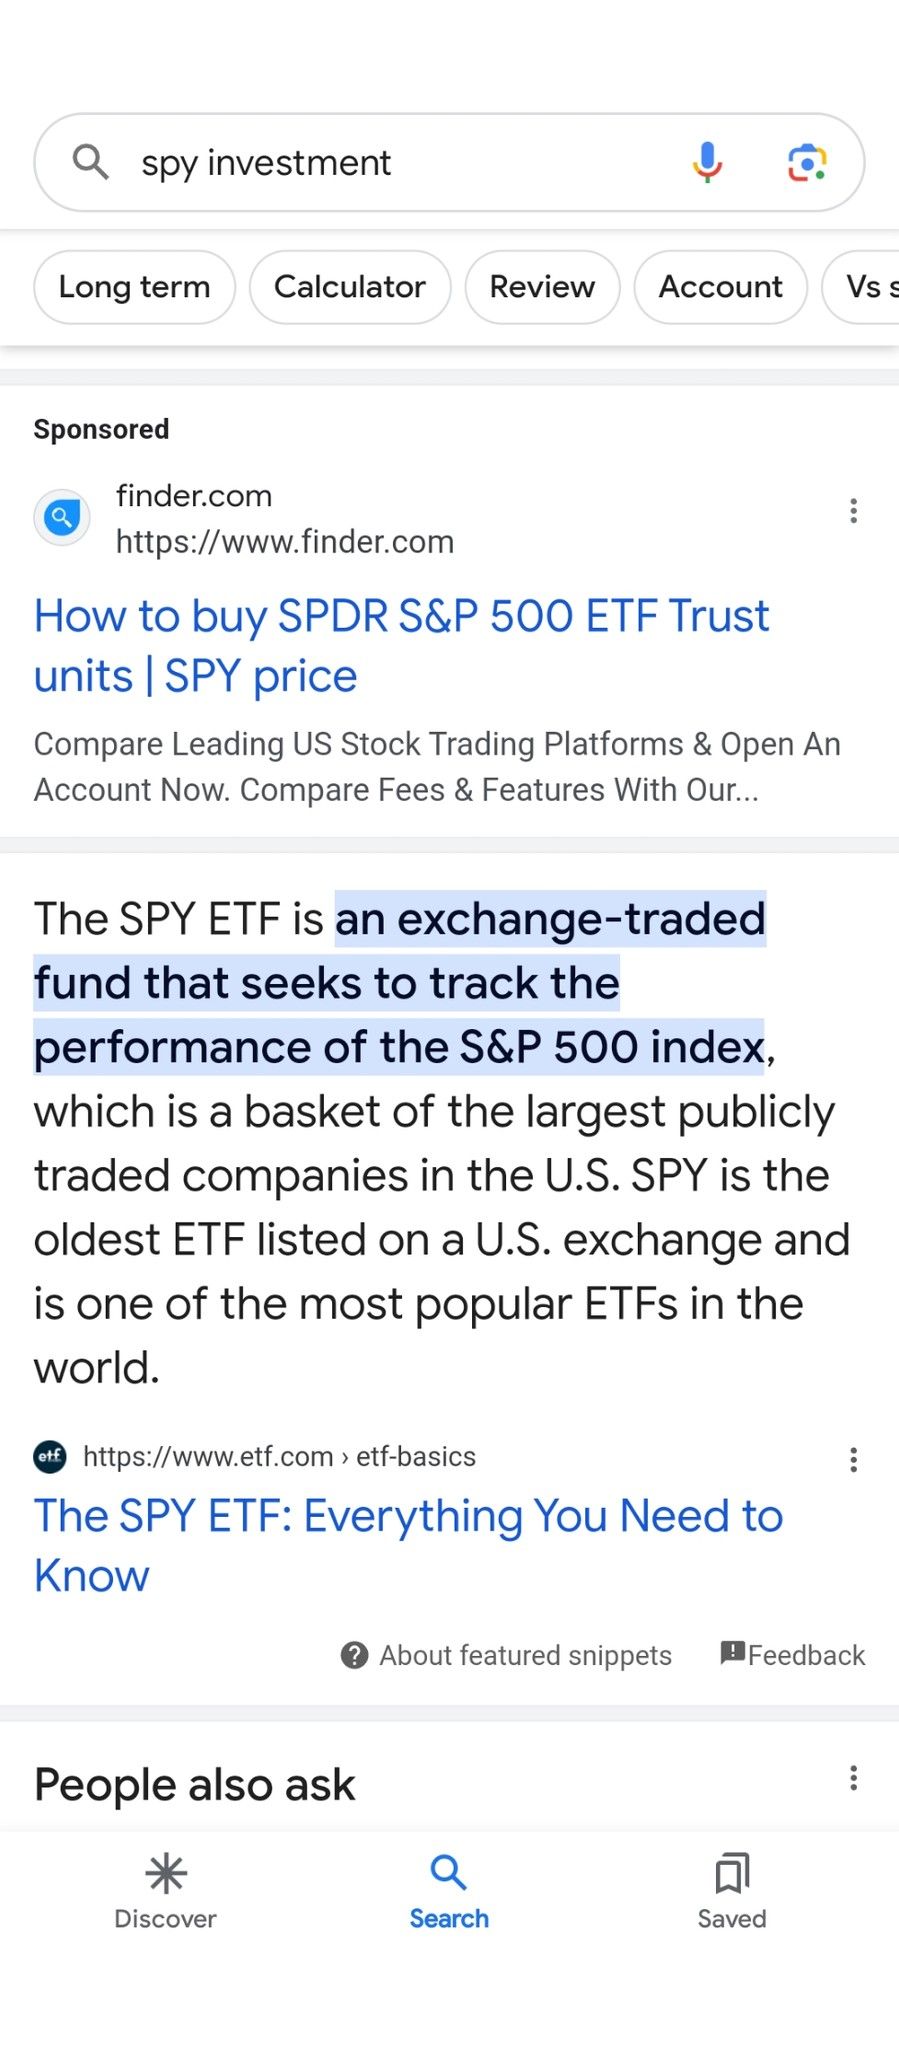Viewport: 899px width, 2048px height.
Task: Tap the finder.com site favicon
Action: [62, 518]
